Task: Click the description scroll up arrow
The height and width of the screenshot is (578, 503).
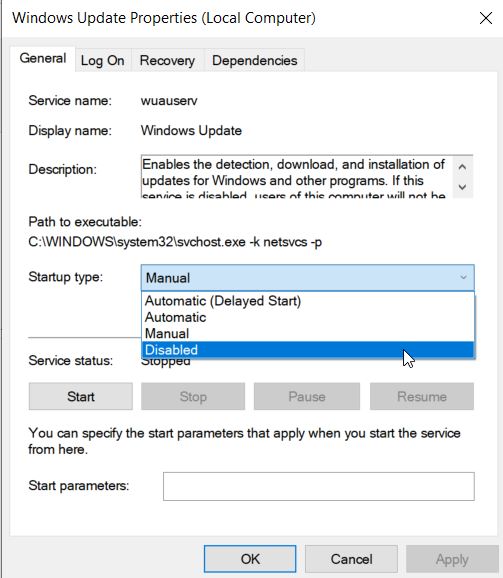Action: (x=462, y=167)
